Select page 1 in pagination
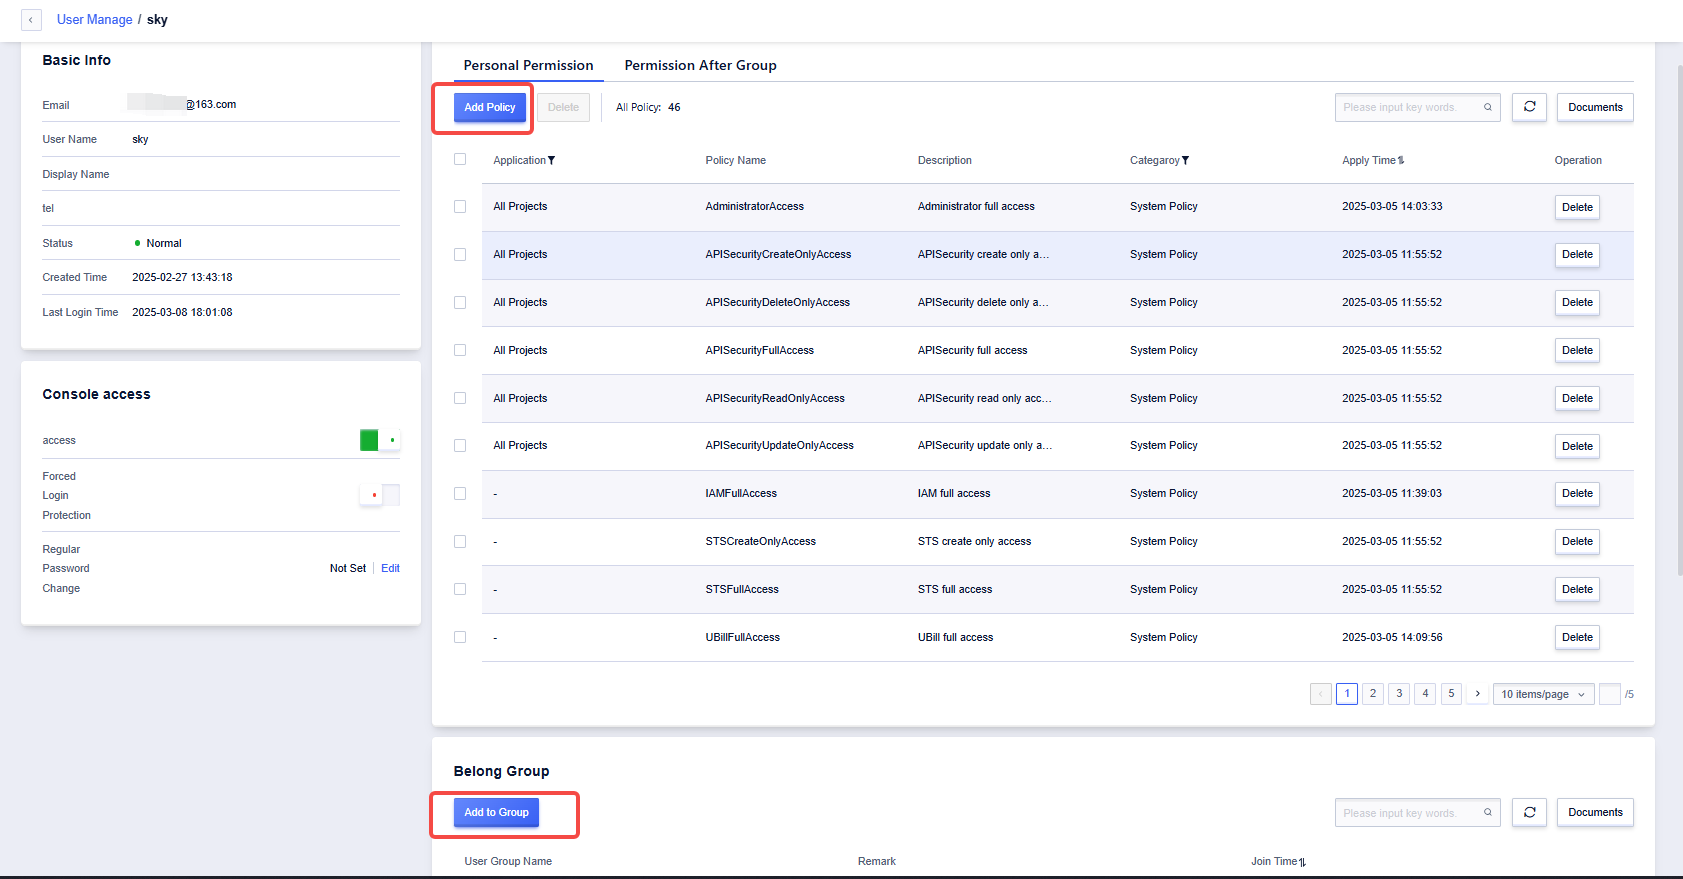 (1347, 694)
